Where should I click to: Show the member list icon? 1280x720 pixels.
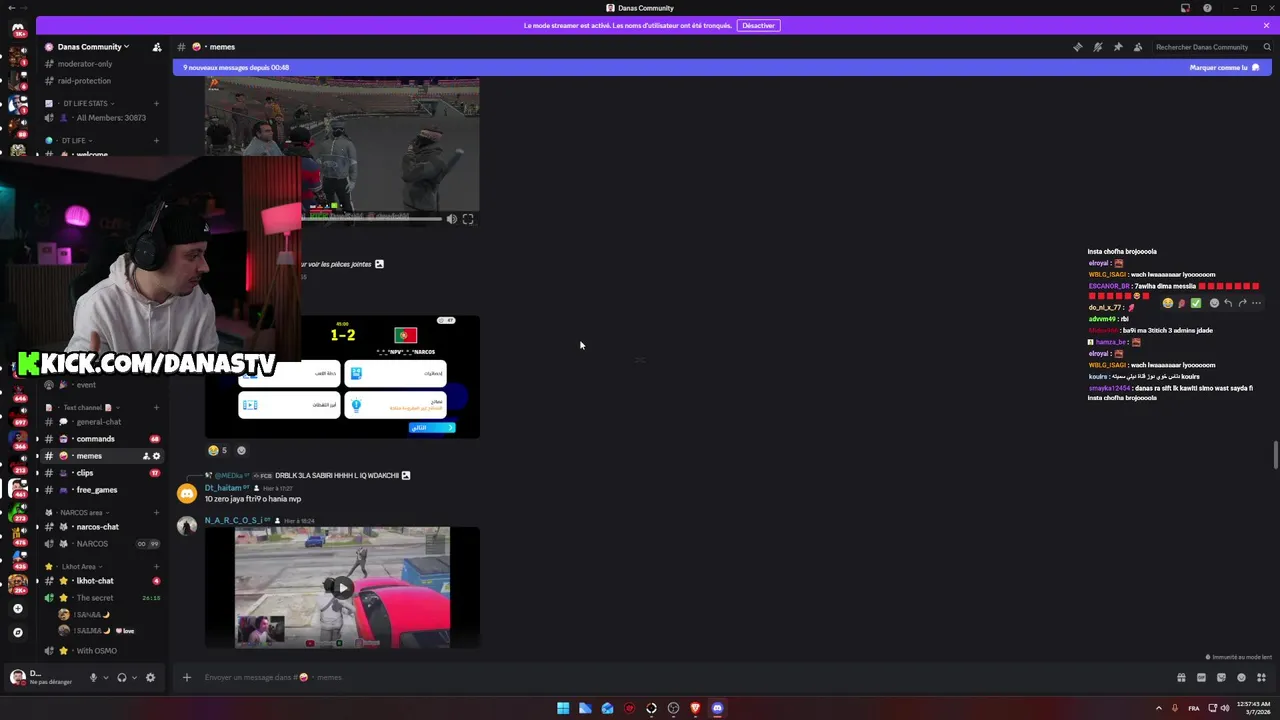click(x=1138, y=47)
